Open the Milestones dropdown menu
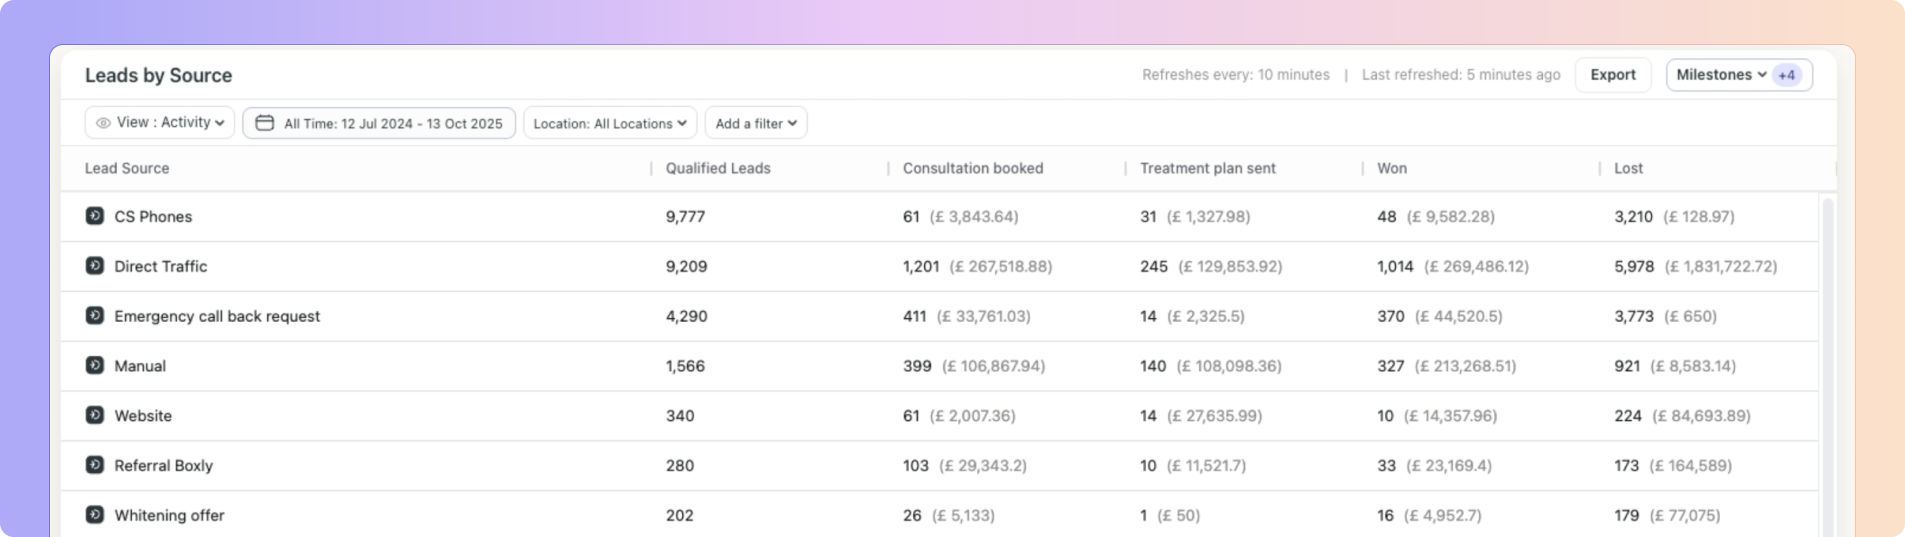The width and height of the screenshot is (1905, 537). click(1720, 75)
